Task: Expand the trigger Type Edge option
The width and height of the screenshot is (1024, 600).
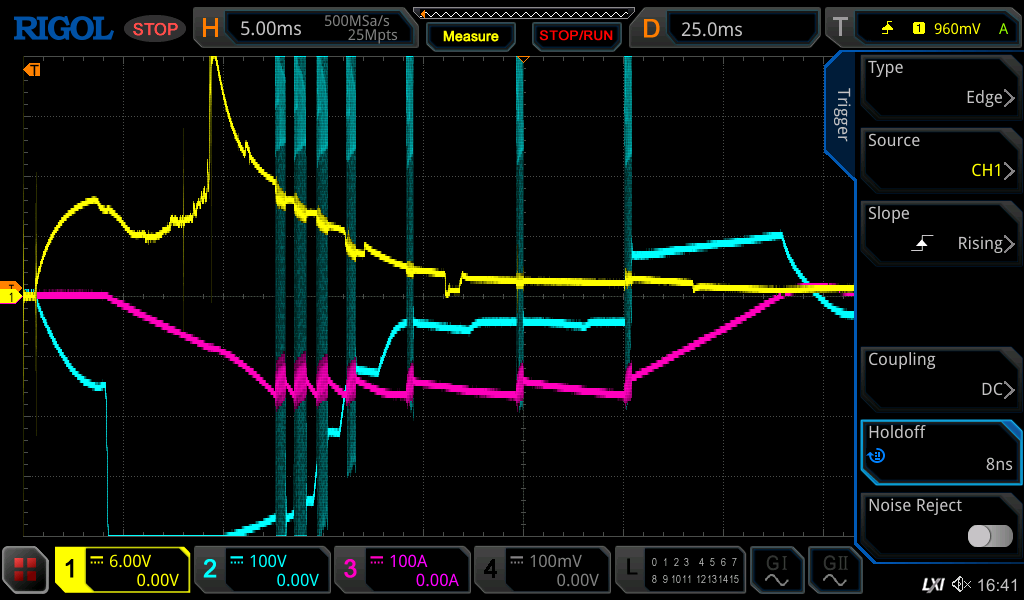Action: 940,83
